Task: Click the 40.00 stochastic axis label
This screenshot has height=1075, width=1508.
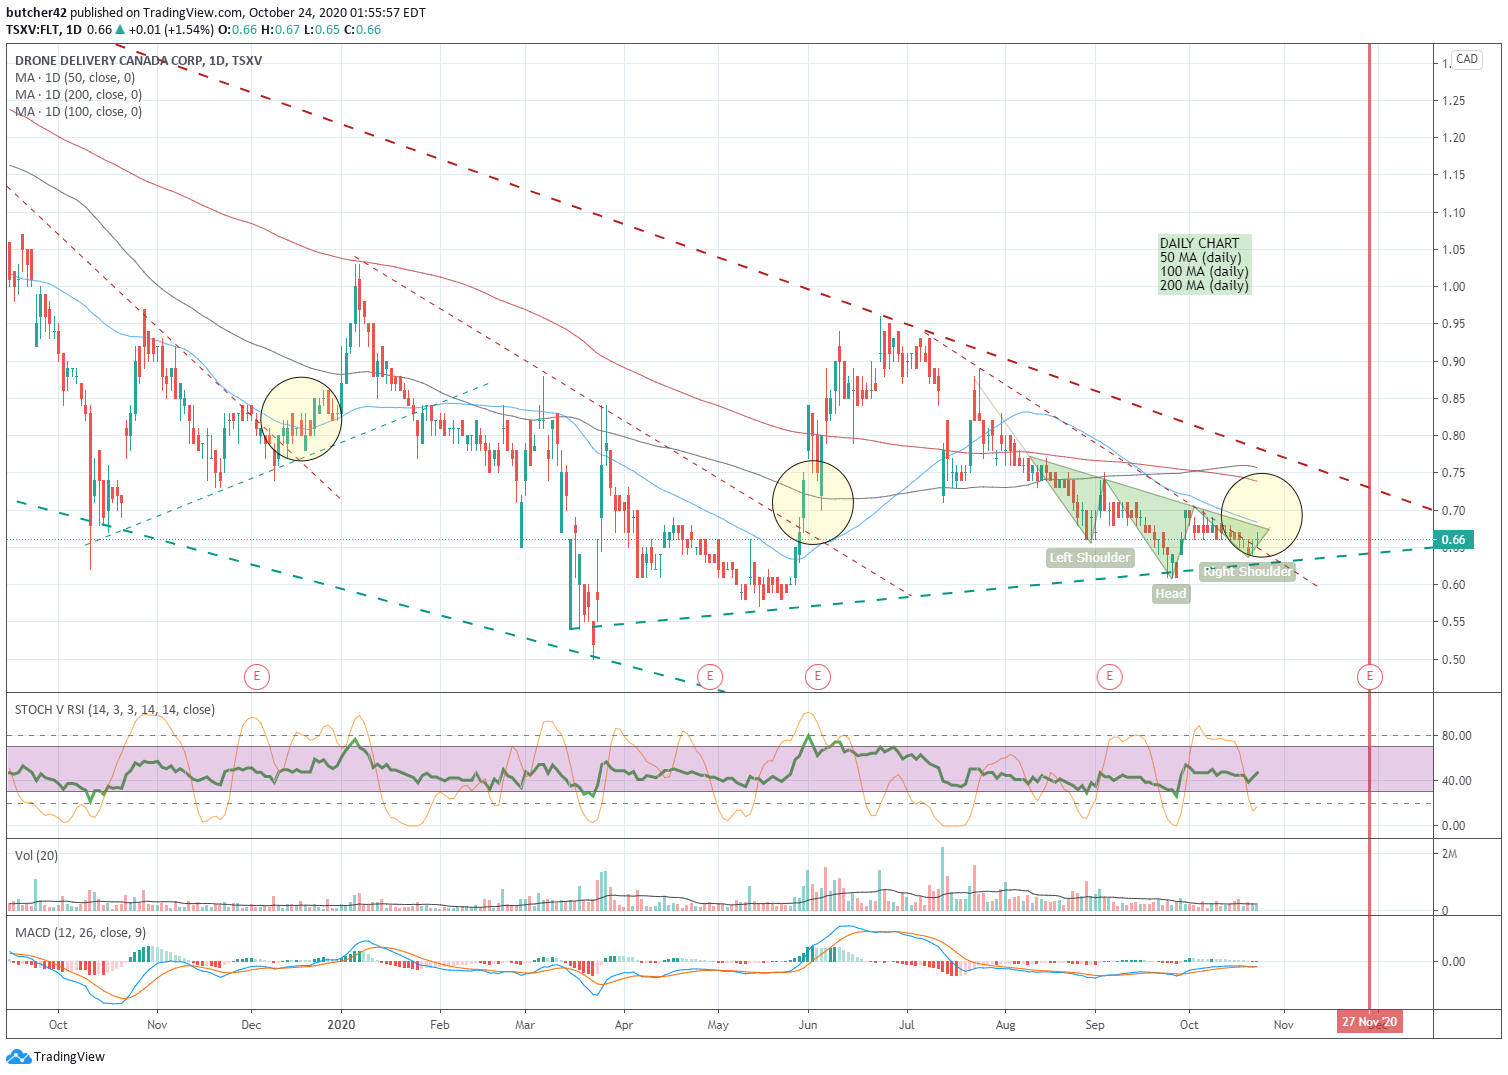Action: click(1456, 781)
